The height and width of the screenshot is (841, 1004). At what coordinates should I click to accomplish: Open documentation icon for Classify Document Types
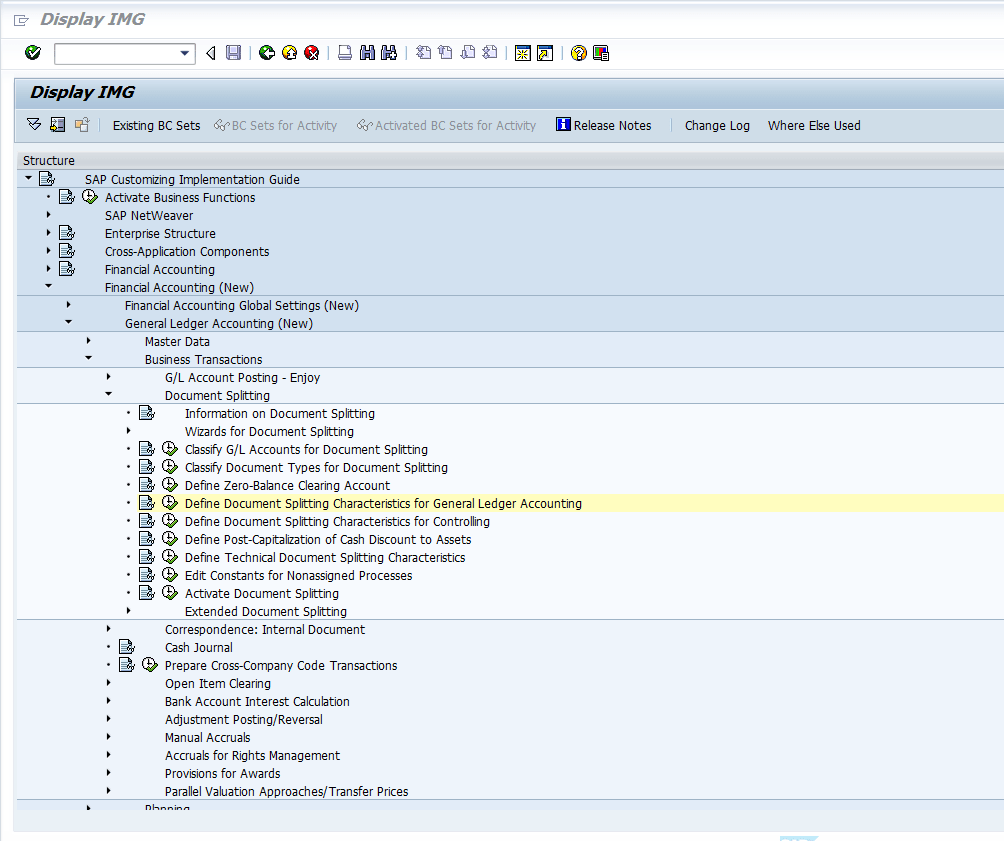point(147,466)
